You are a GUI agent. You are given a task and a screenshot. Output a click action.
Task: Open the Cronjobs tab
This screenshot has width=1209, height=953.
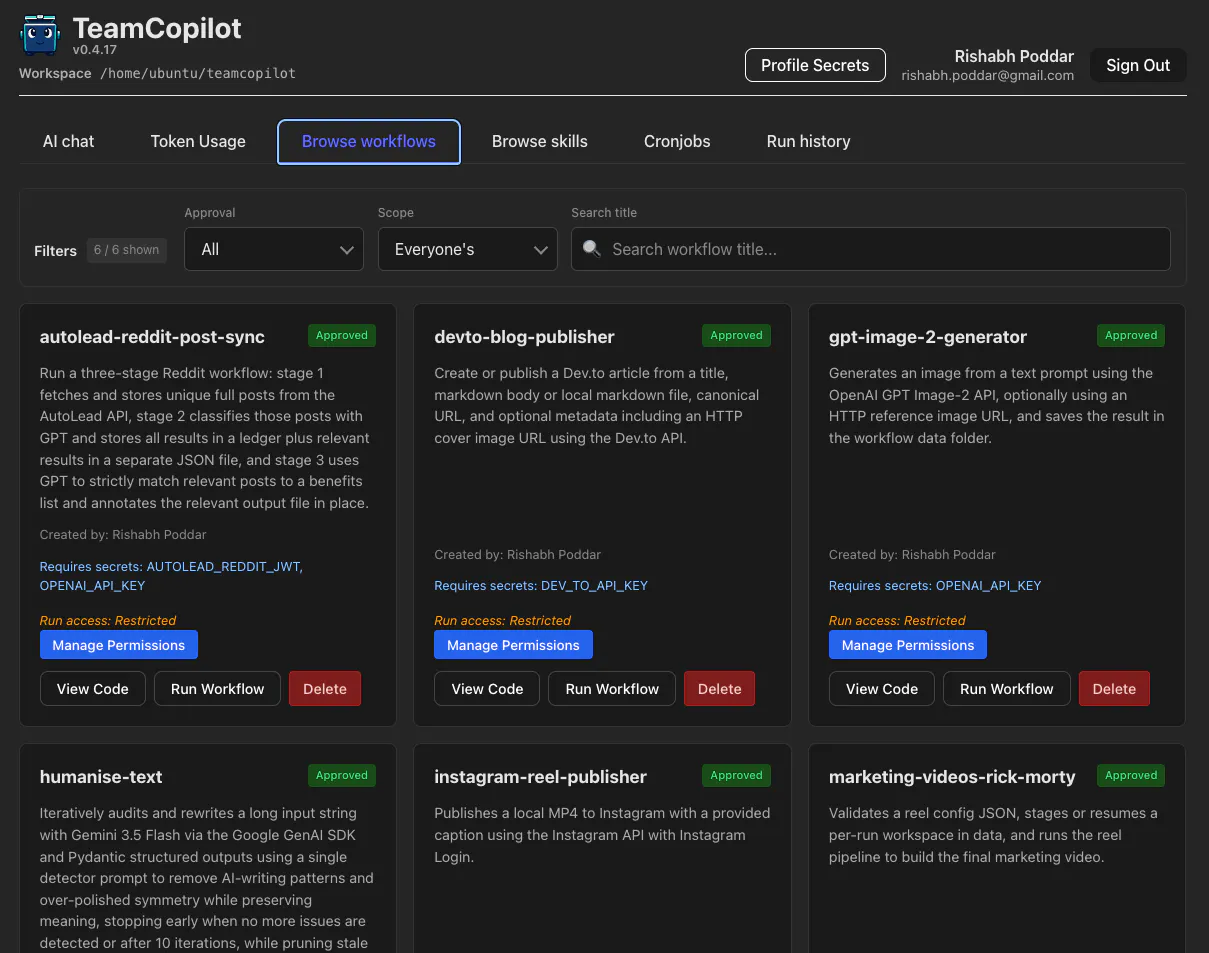click(x=677, y=141)
